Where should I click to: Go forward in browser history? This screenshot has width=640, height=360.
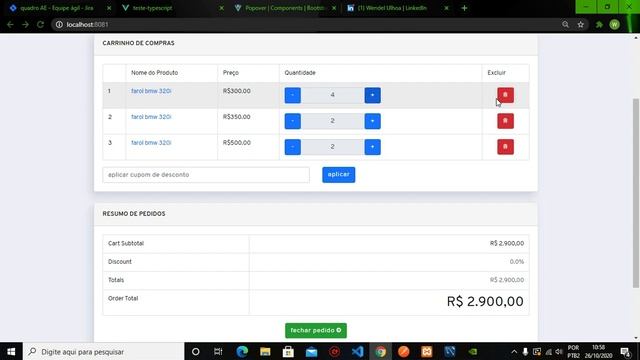coord(25,24)
